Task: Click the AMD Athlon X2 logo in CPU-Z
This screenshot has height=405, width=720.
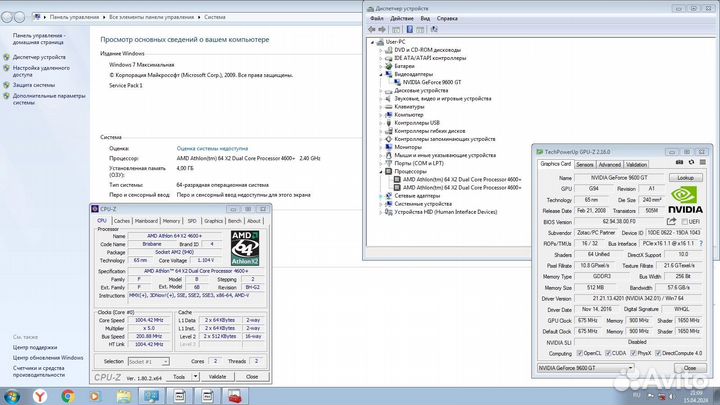Action: 245,248
